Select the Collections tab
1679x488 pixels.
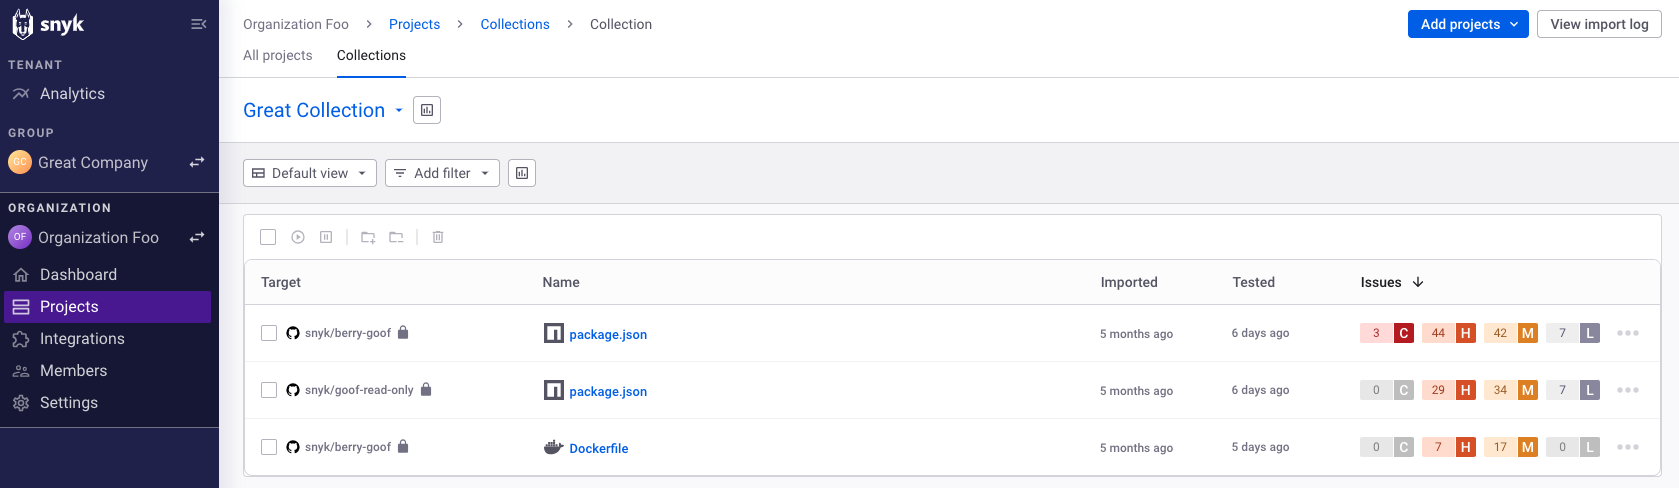371,55
